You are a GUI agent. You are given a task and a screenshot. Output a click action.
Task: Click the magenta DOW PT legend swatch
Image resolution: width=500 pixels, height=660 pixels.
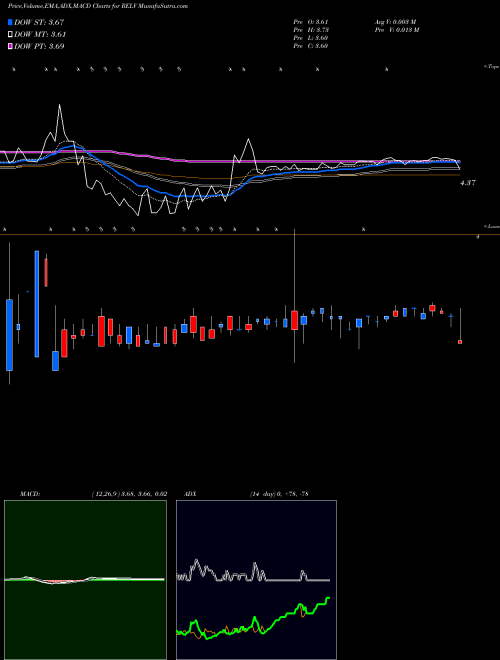(x=10, y=46)
